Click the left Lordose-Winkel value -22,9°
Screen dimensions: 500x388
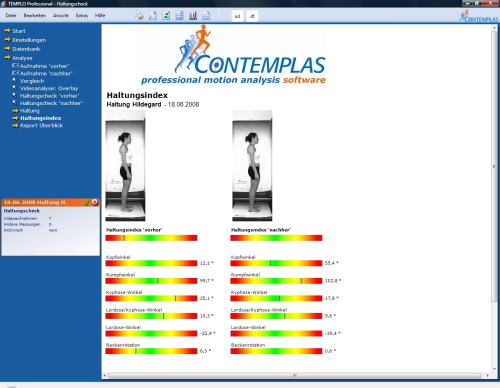[208, 333]
